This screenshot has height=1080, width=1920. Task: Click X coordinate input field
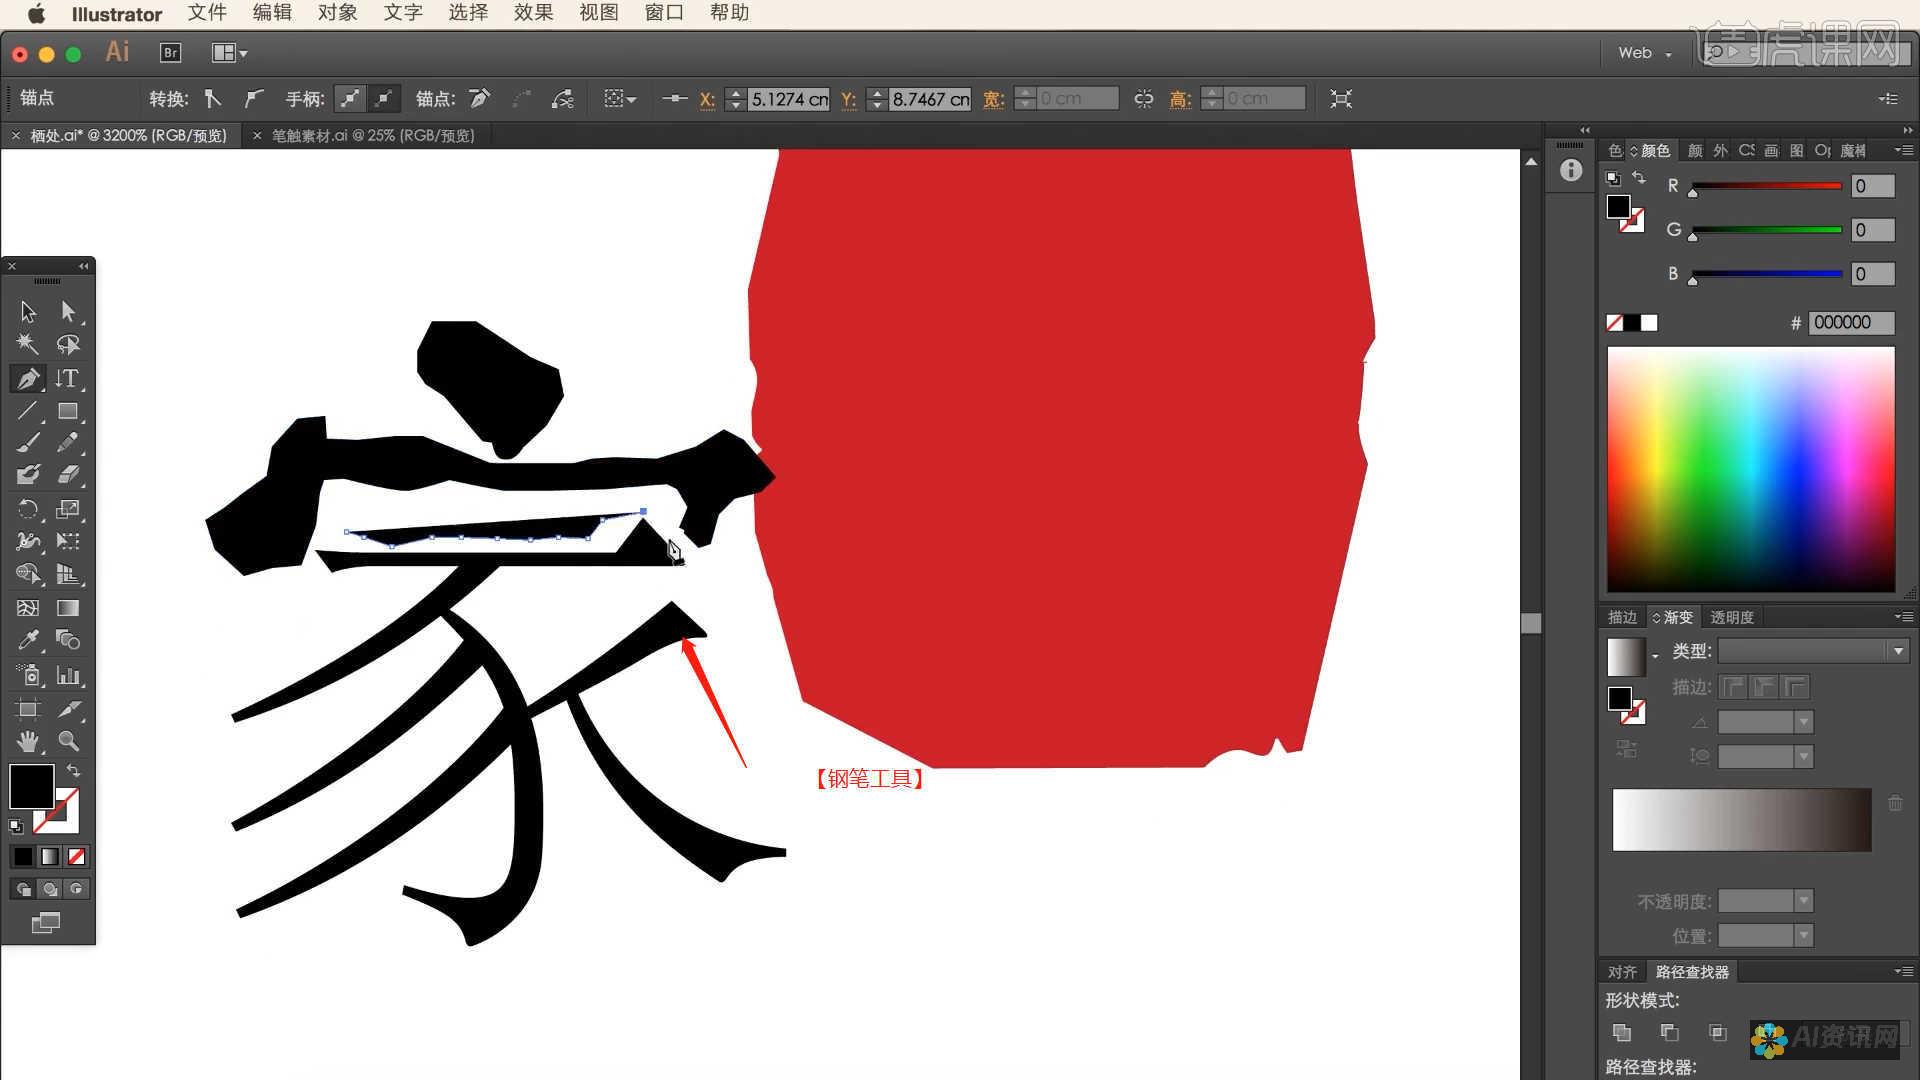tap(786, 98)
